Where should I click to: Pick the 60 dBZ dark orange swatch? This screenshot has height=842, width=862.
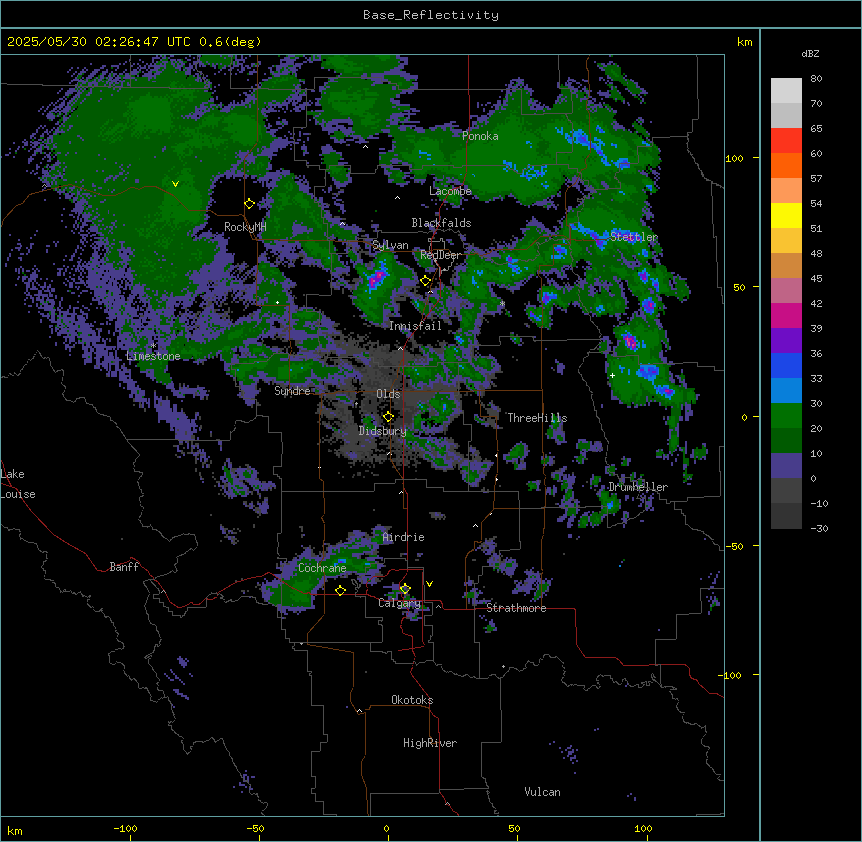coord(786,165)
